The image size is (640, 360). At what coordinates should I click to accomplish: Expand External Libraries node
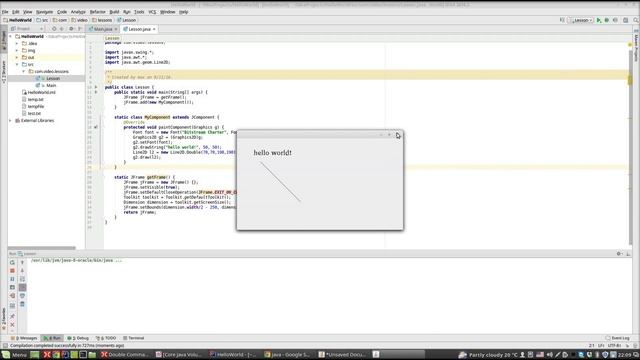click(11, 120)
